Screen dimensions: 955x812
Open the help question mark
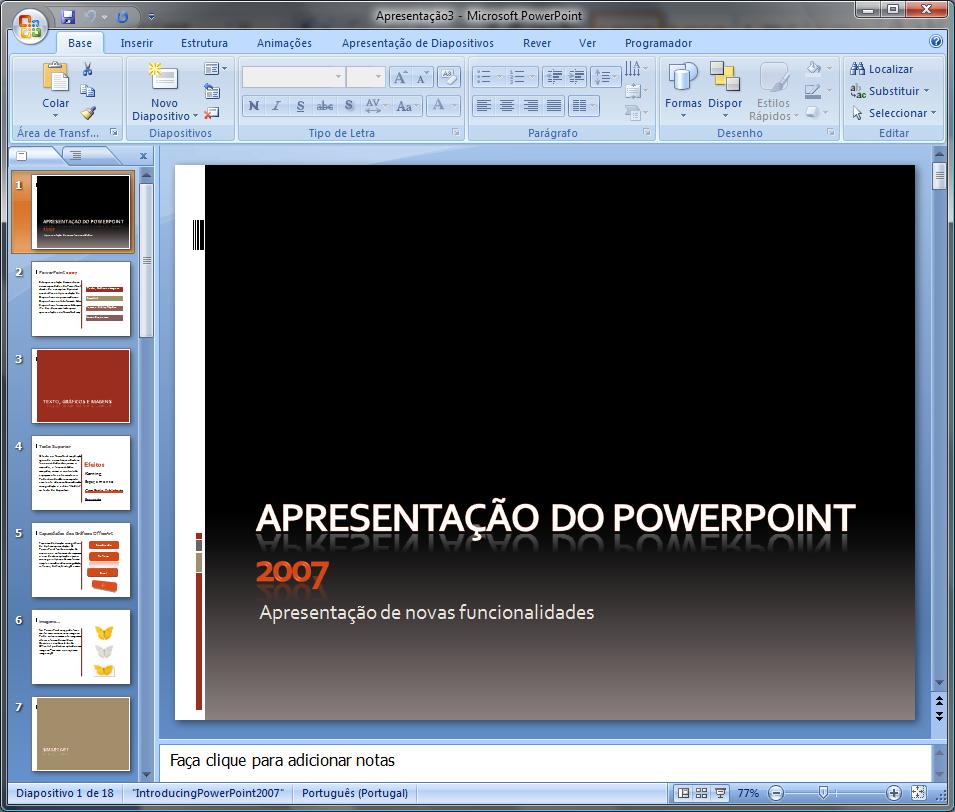click(936, 41)
